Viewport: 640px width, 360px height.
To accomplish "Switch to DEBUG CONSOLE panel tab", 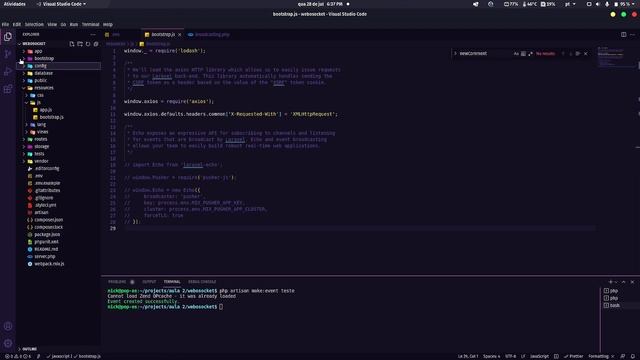I will coord(202,282).
